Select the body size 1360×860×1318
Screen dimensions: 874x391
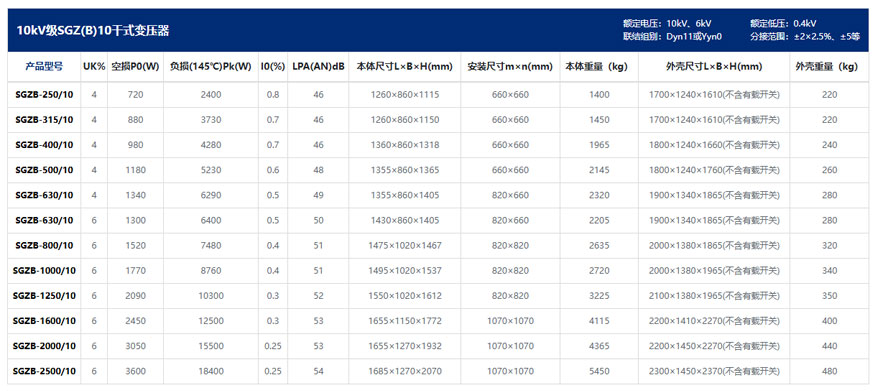405,145
